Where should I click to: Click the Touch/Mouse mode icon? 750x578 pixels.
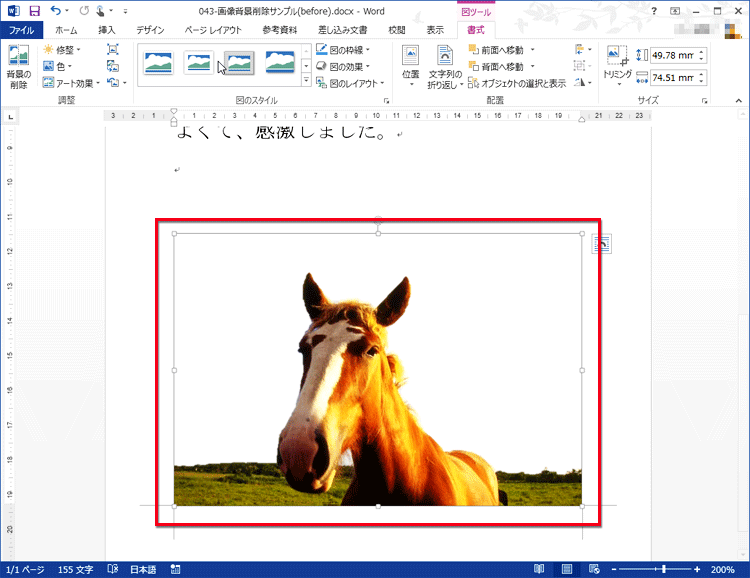tap(100, 11)
